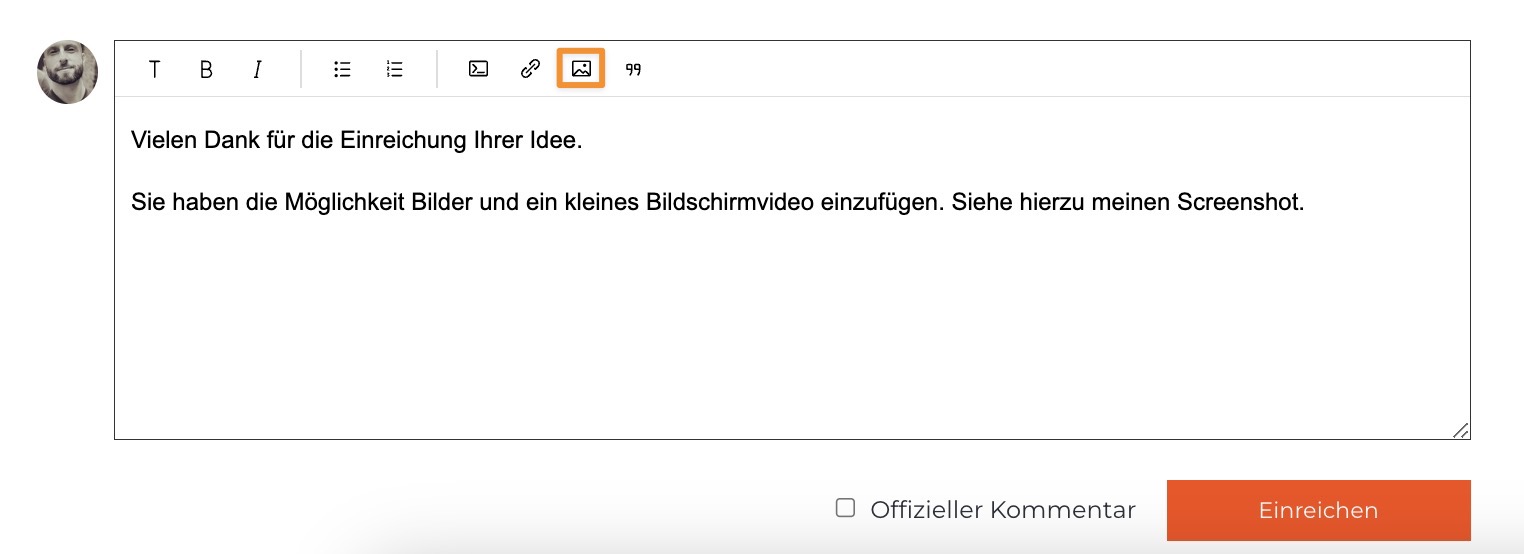Toggle bold formatting

point(206,69)
